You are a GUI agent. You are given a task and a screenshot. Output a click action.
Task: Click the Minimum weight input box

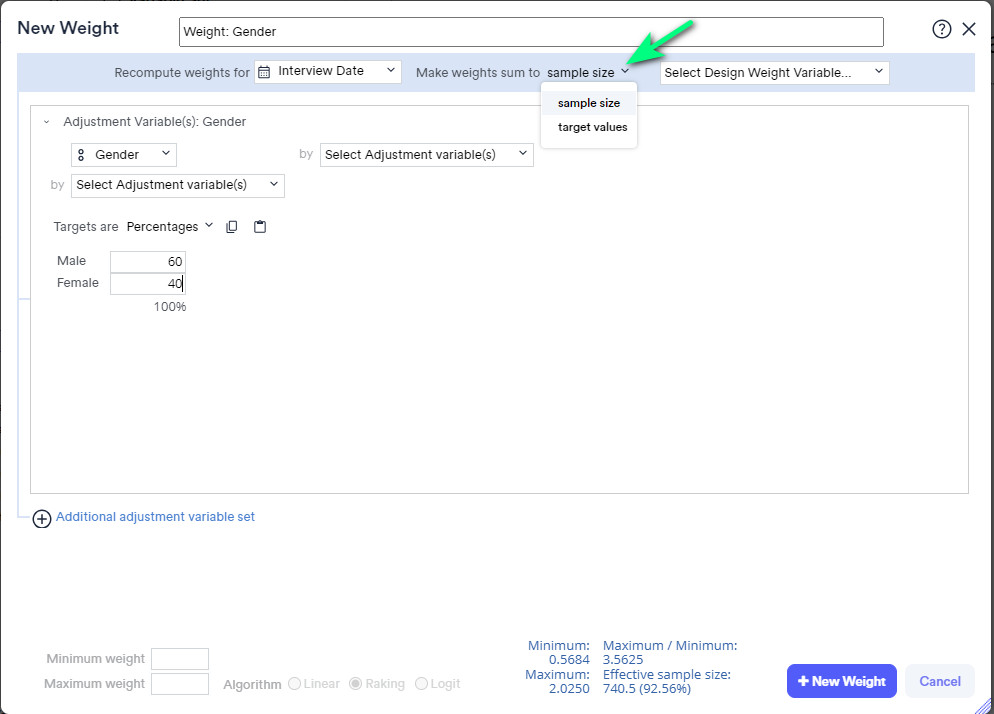180,659
